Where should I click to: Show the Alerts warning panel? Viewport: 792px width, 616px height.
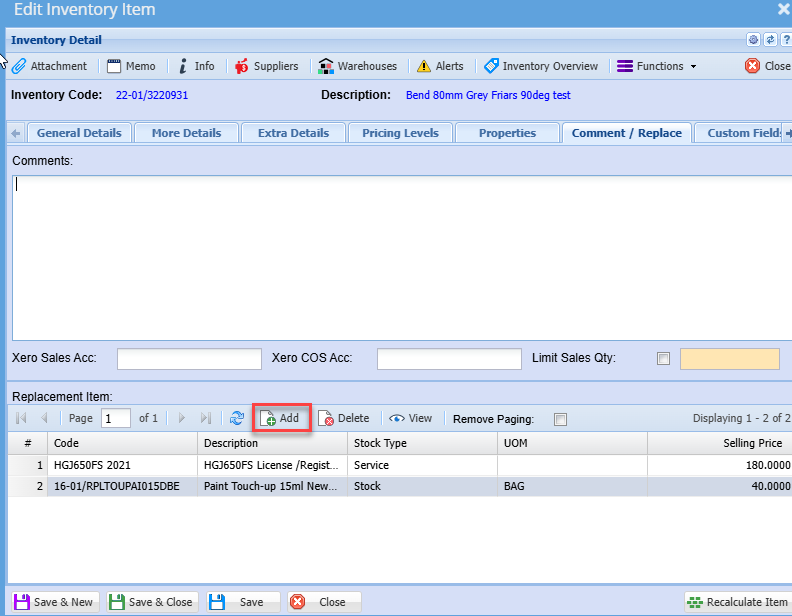click(440, 66)
